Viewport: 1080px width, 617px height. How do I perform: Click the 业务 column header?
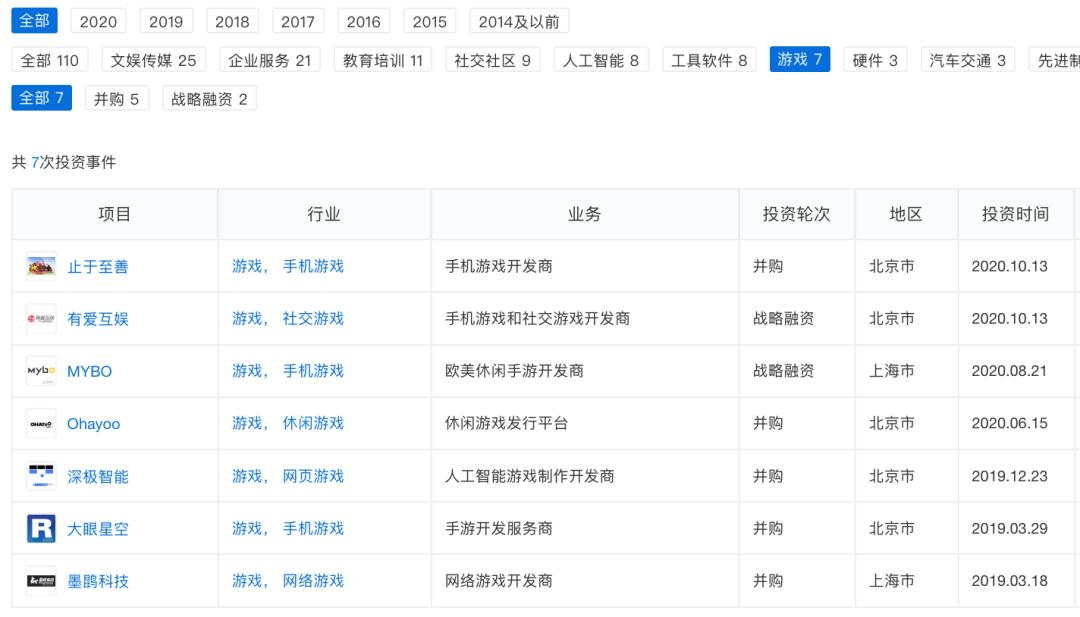pyautogui.click(x=584, y=214)
